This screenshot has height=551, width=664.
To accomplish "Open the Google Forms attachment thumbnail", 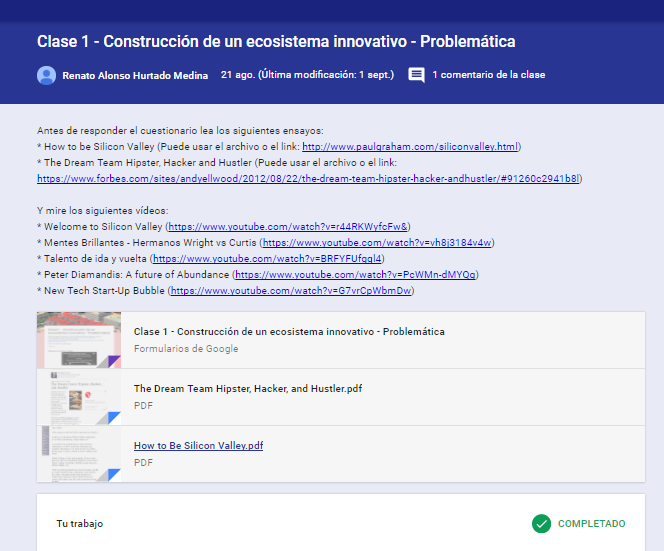I will click(x=79, y=340).
